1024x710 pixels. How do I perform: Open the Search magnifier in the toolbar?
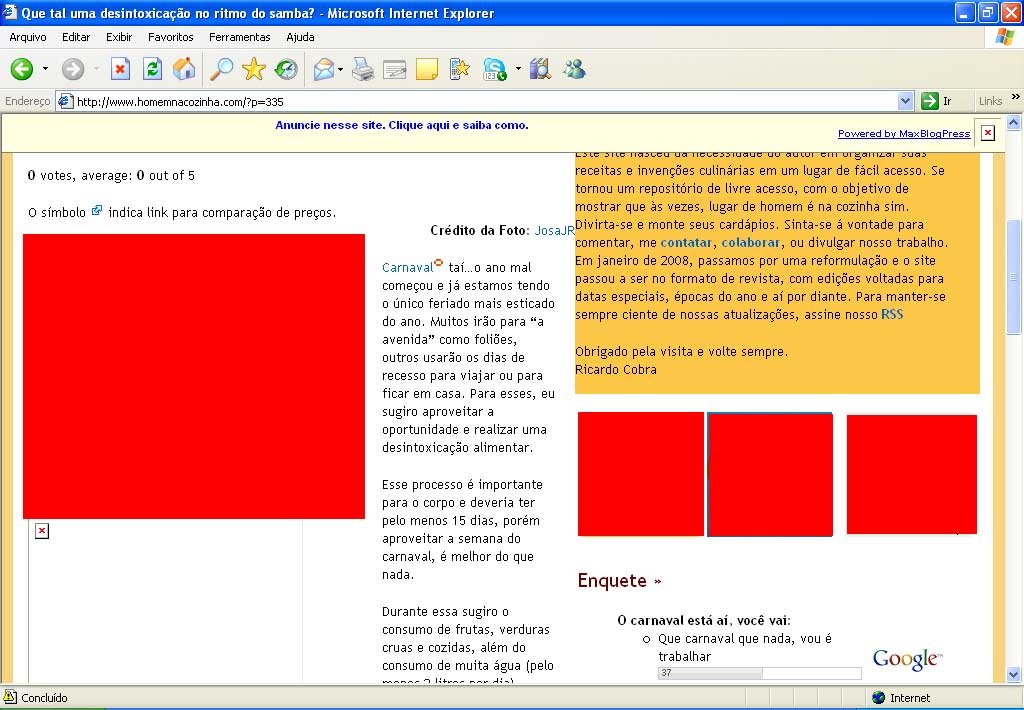pos(220,69)
